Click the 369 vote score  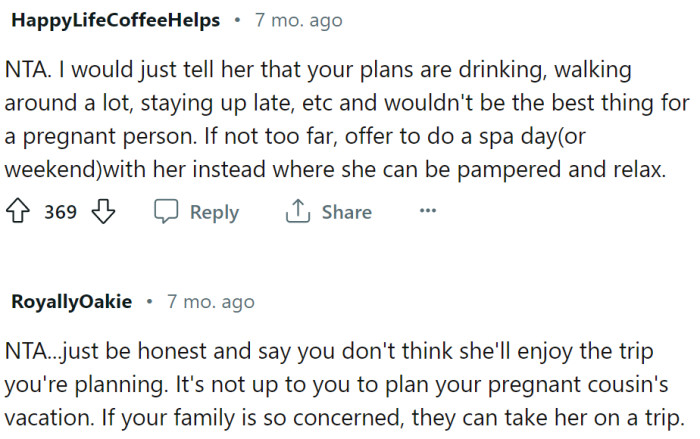(x=60, y=212)
